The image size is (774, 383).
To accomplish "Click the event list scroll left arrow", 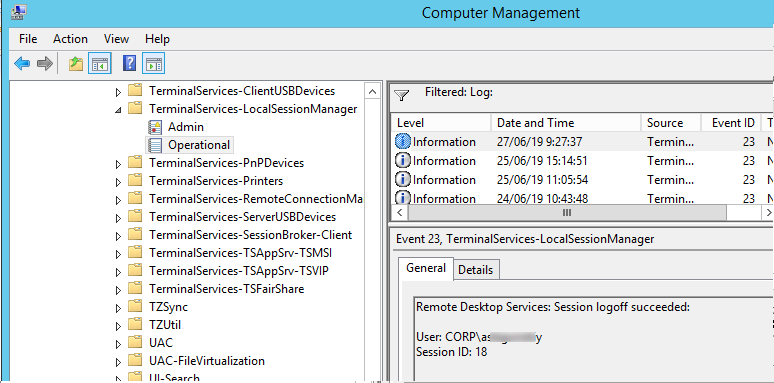I will (399, 213).
